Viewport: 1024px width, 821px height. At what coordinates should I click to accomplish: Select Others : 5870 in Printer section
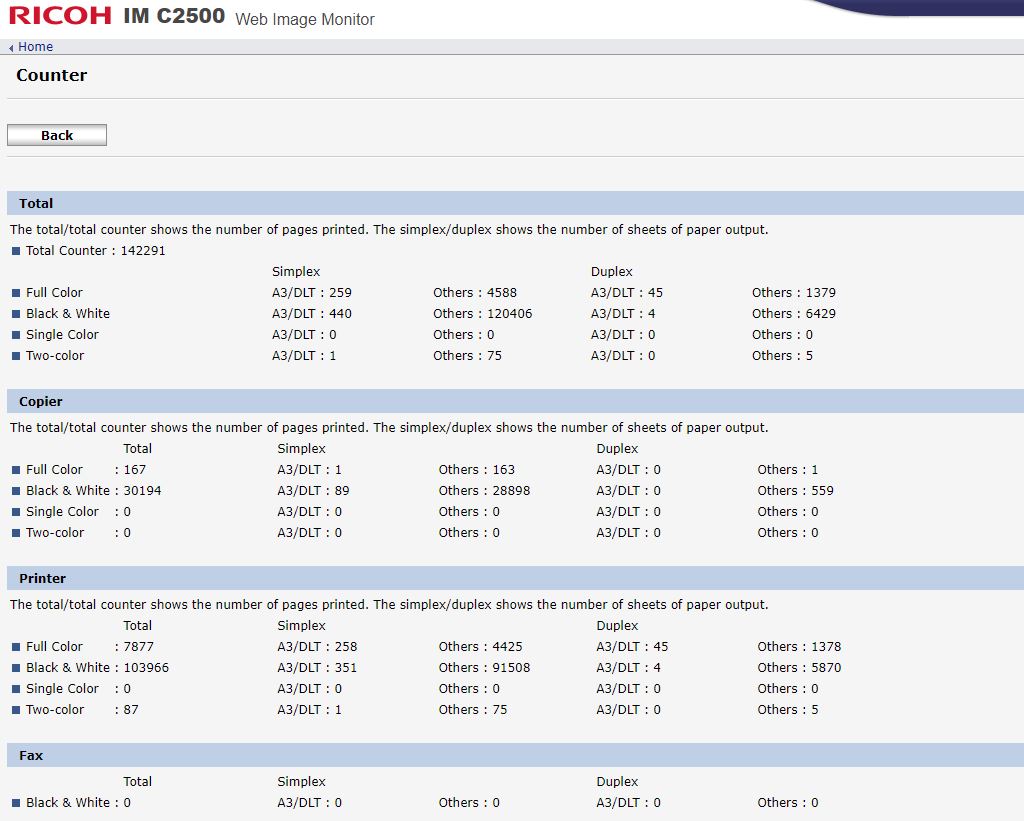click(x=799, y=668)
